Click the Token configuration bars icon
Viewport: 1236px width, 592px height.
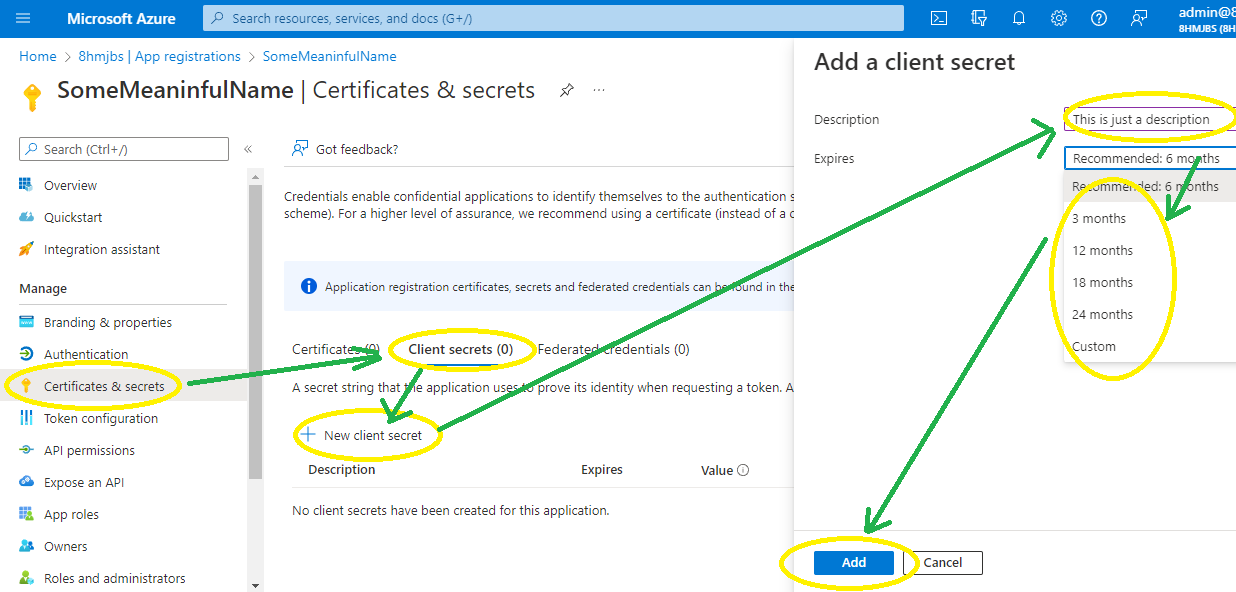click(x=26, y=418)
